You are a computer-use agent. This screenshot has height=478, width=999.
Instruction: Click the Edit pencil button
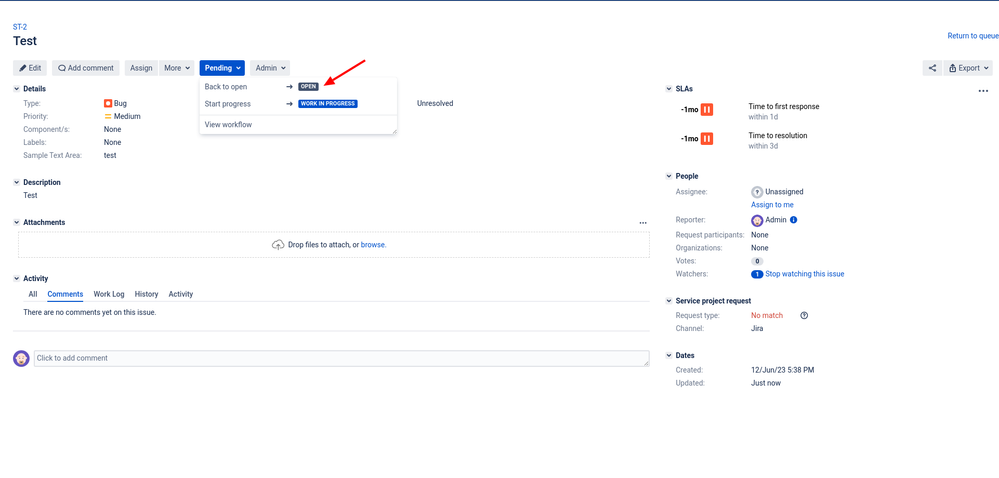pyautogui.click(x=30, y=68)
